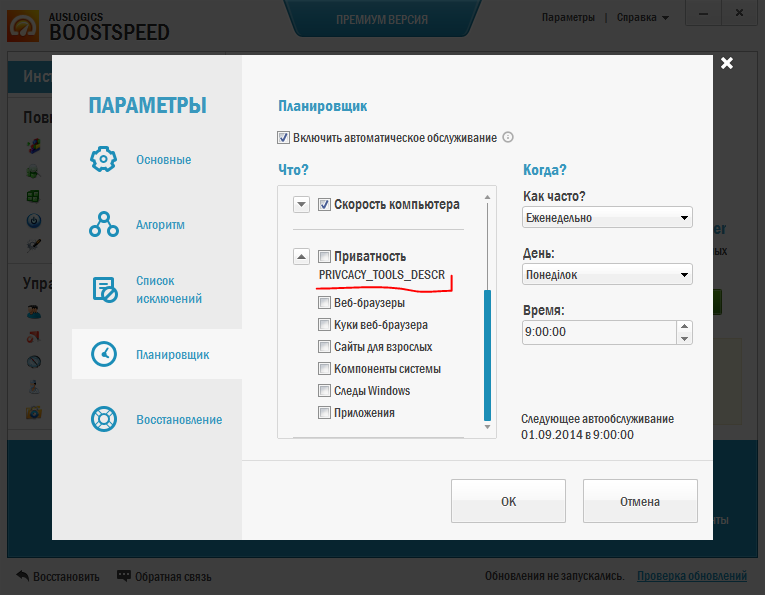Enable the Приватность checkbox
The width and height of the screenshot is (765, 595).
pos(324,257)
